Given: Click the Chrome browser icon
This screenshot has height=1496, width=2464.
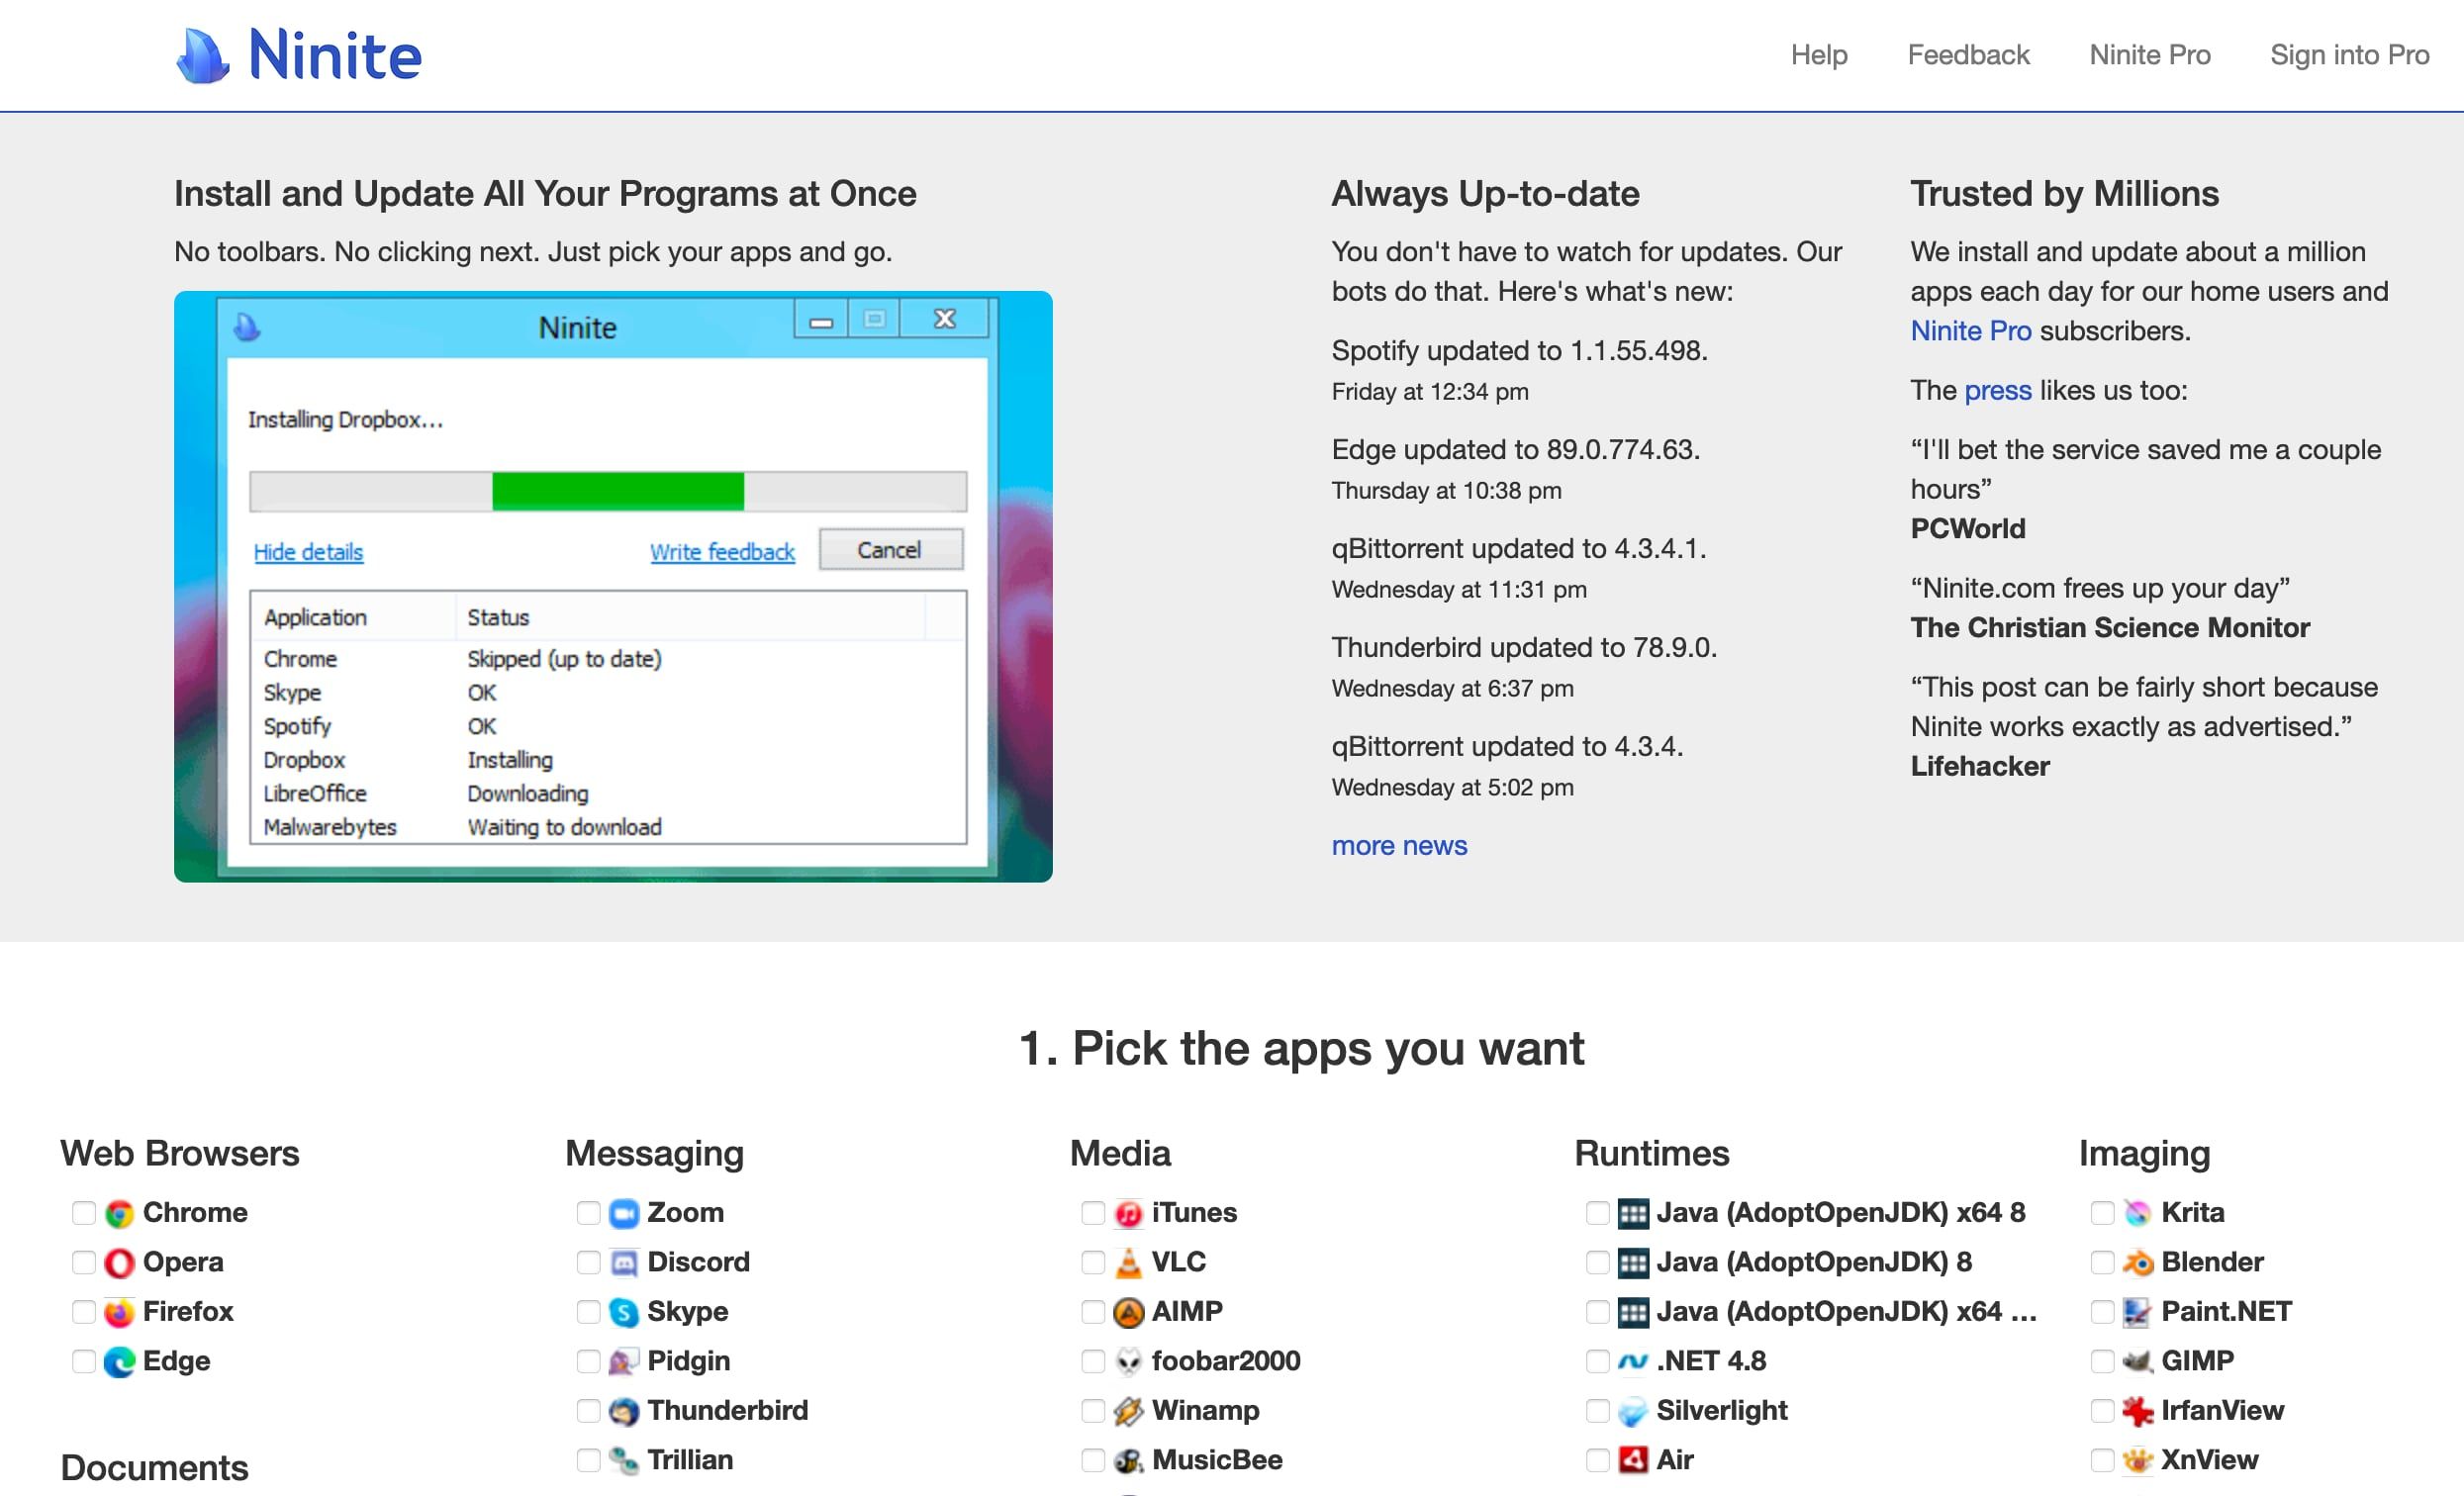Looking at the screenshot, I should [x=119, y=1213].
